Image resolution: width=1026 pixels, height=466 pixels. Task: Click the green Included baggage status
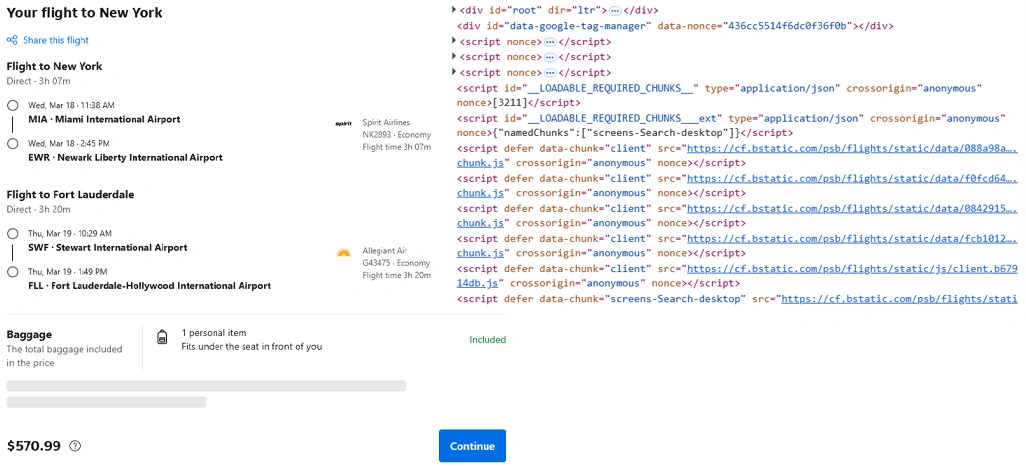pos(487,340)
